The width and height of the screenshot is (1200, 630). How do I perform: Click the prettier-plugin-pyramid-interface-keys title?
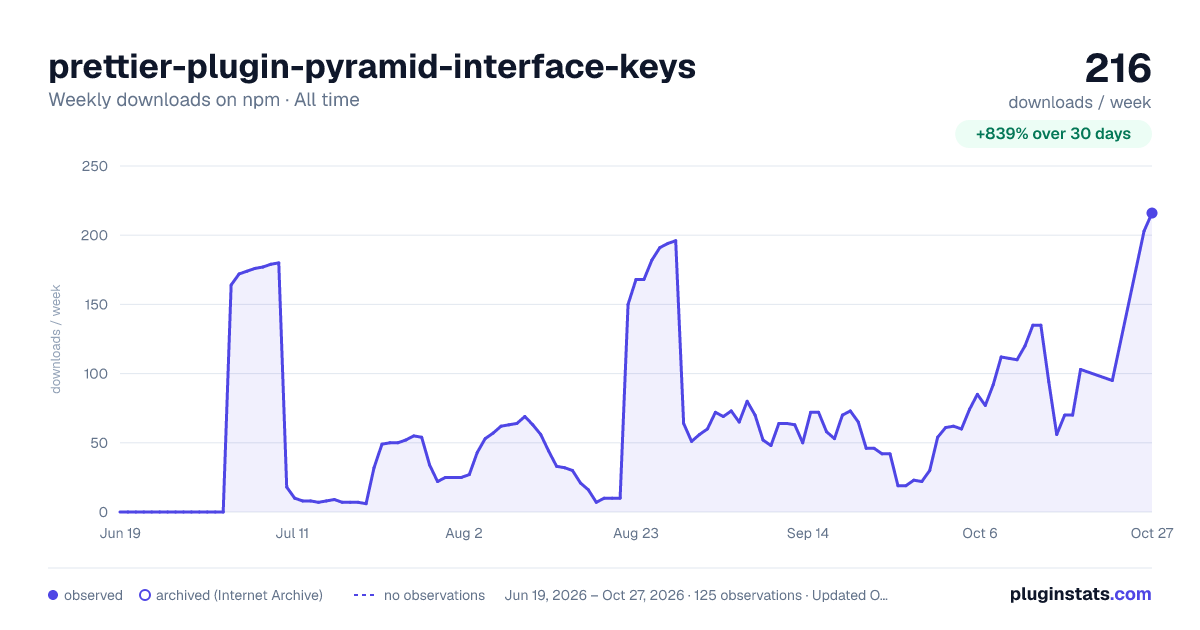click(x=372, y=67)
